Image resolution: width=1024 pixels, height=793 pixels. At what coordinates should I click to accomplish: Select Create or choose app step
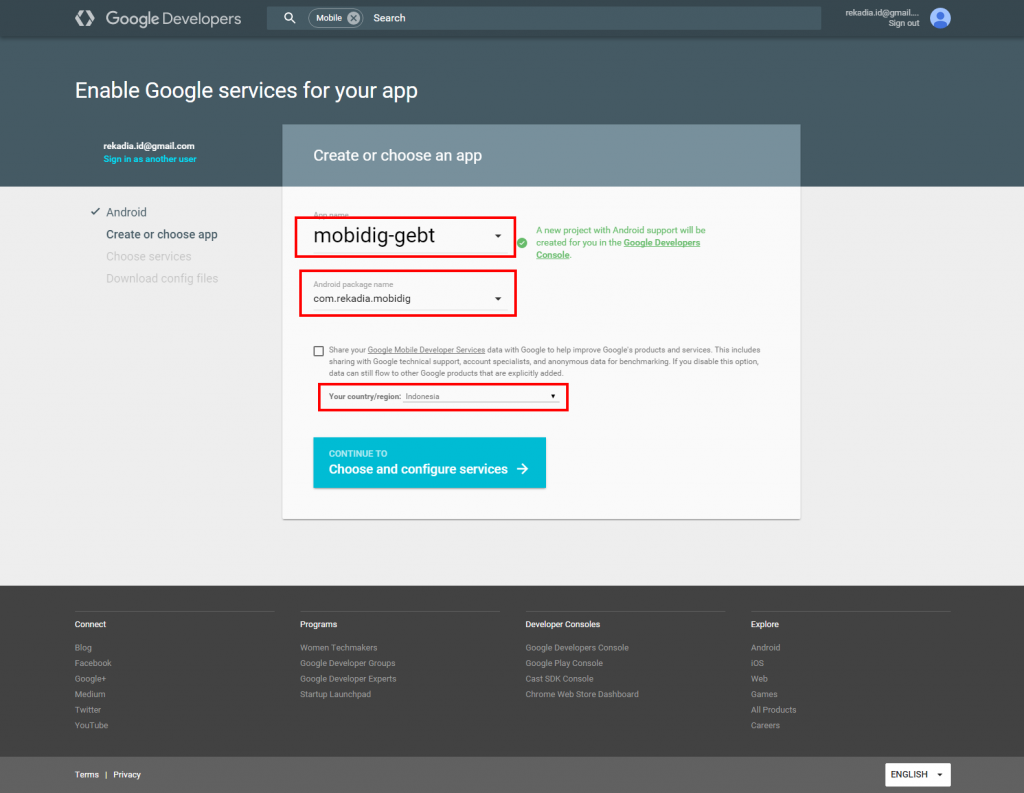161,235
